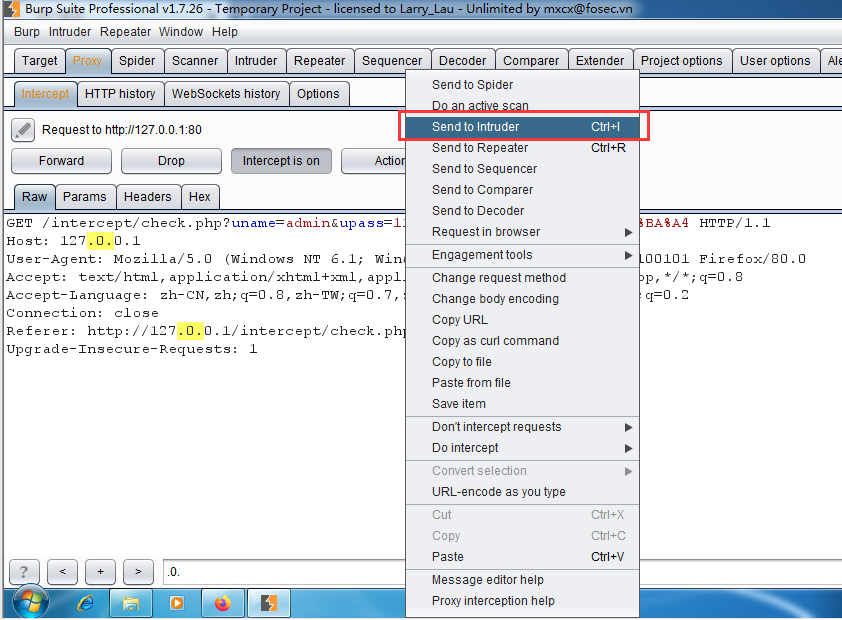
Task: Expand the 'Do intercept' submenu
Action: (x=522, y=448)
